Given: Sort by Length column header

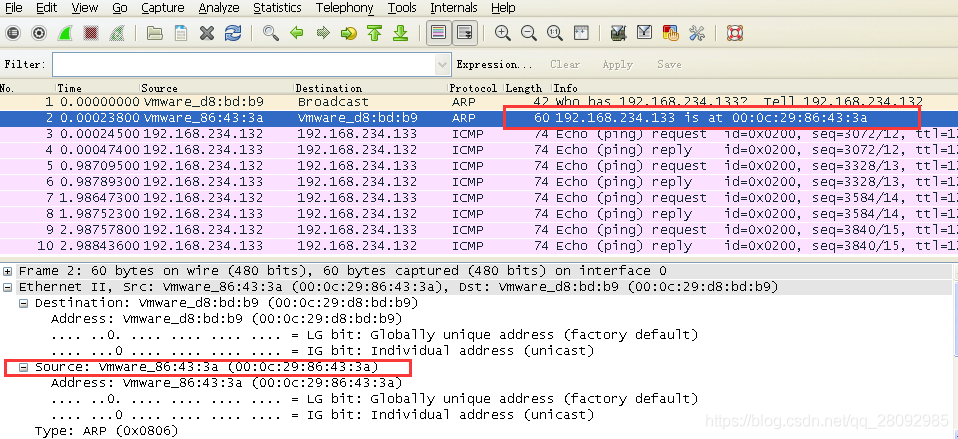Looking at the screenshot, I should (x=527, y=88).
